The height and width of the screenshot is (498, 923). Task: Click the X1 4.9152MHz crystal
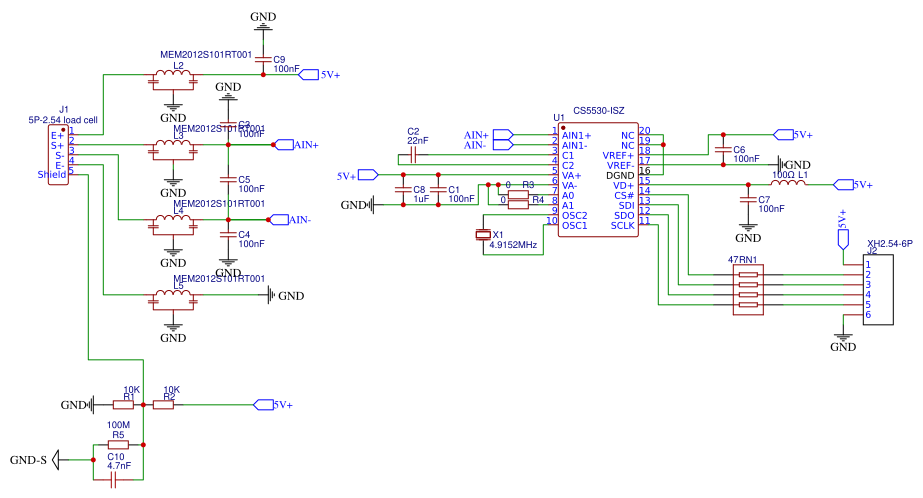(484, 235)
